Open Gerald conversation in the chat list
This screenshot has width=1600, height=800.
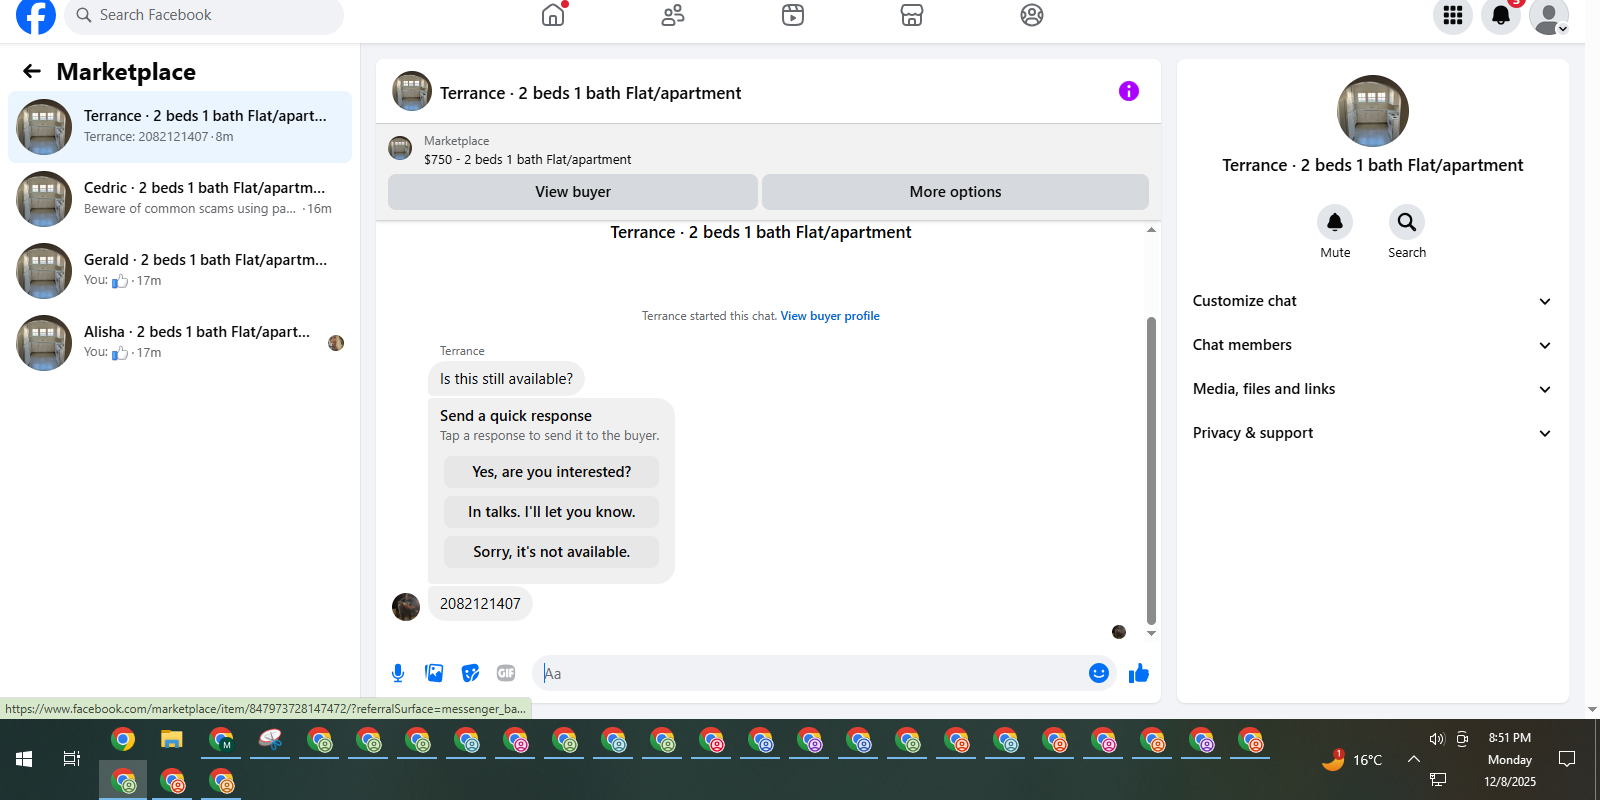[x=180, y=271]
